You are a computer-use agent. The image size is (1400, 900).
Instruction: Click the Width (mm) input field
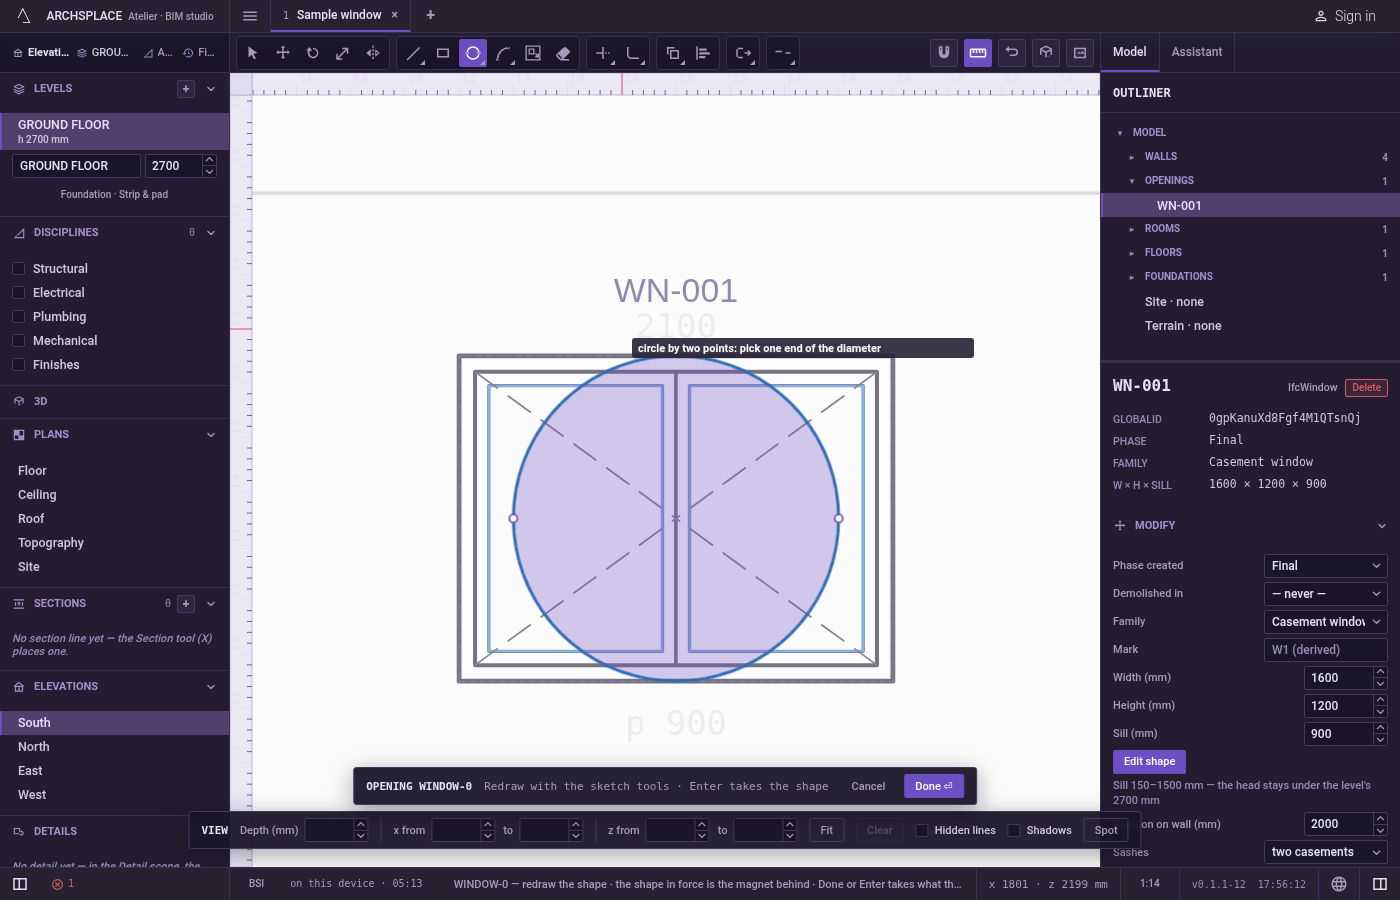pos(1338,678)
